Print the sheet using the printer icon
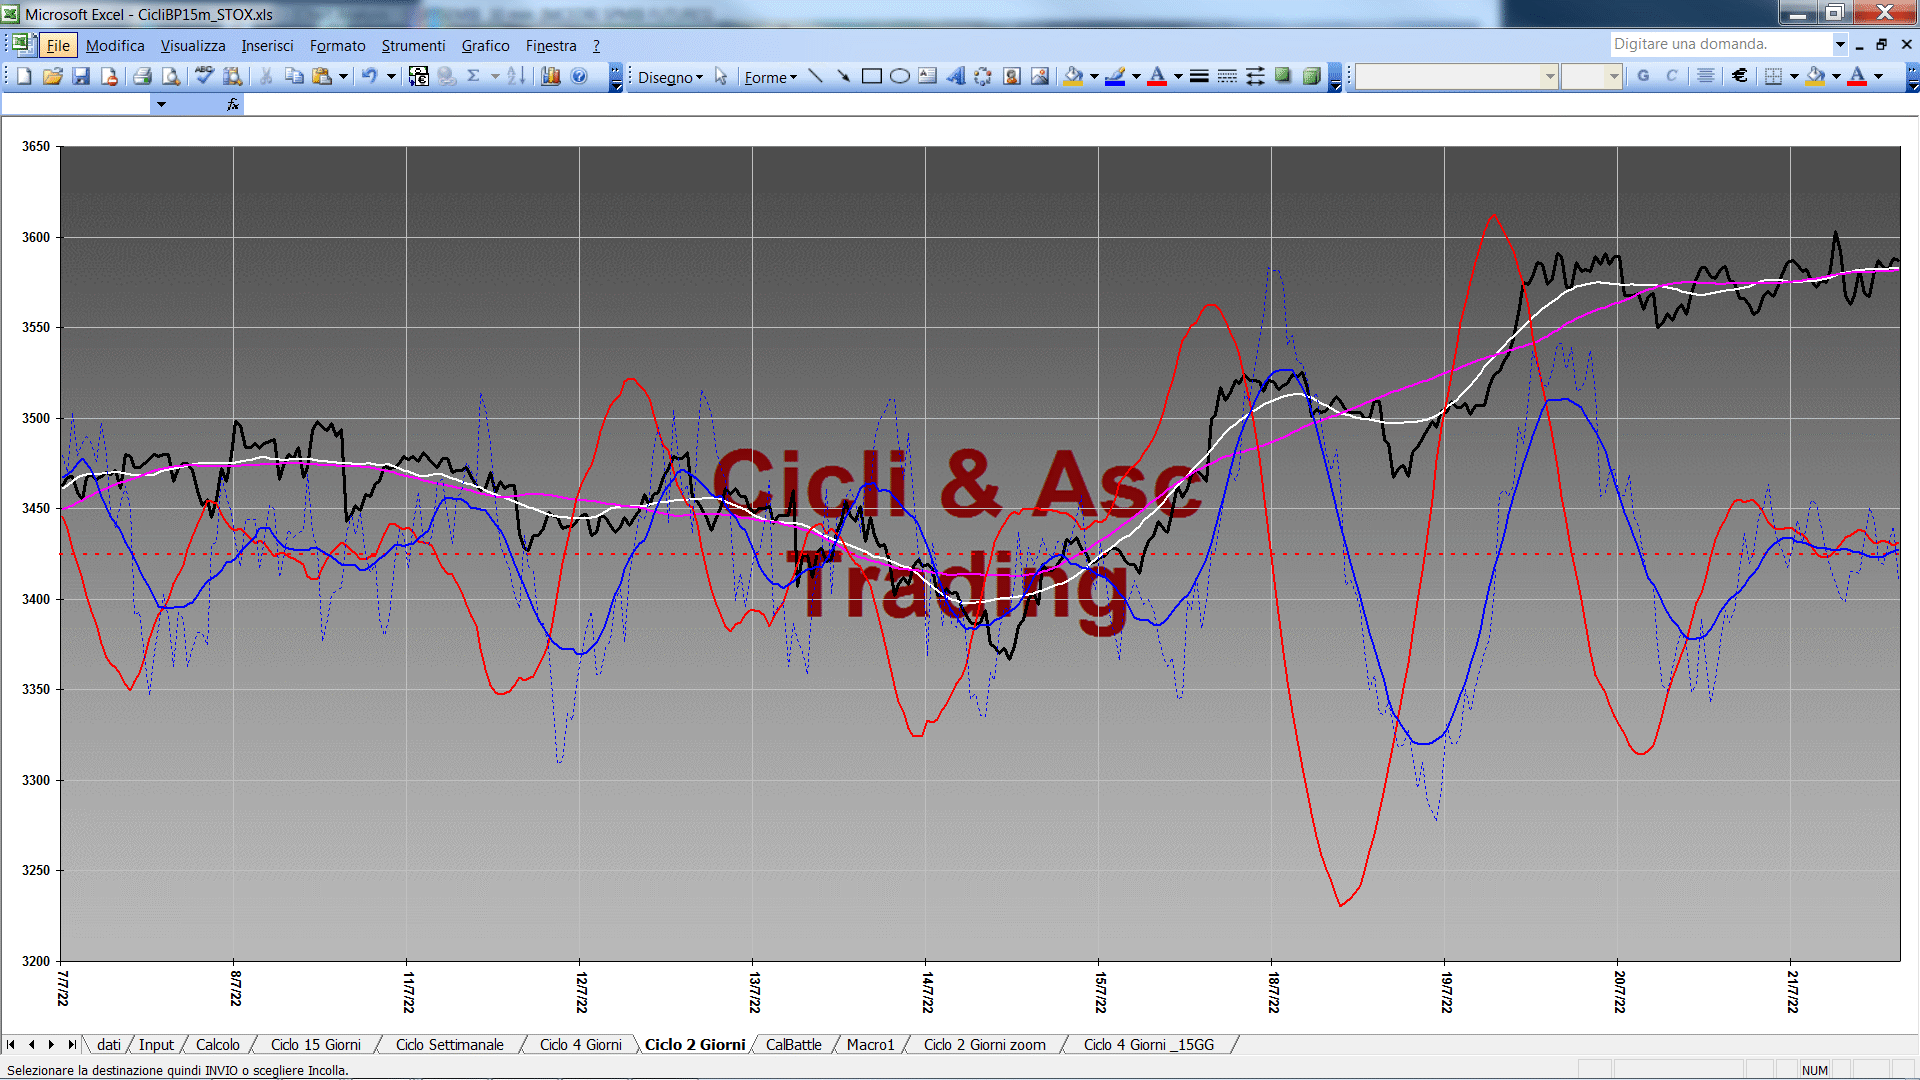 142,76
